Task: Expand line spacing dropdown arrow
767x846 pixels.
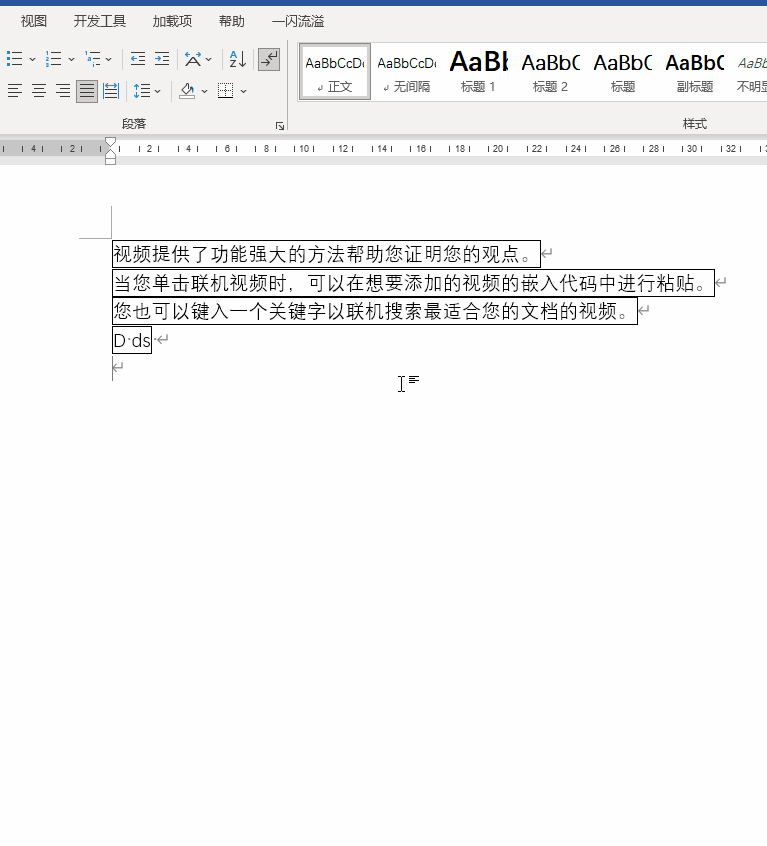Action: (157, 91)
